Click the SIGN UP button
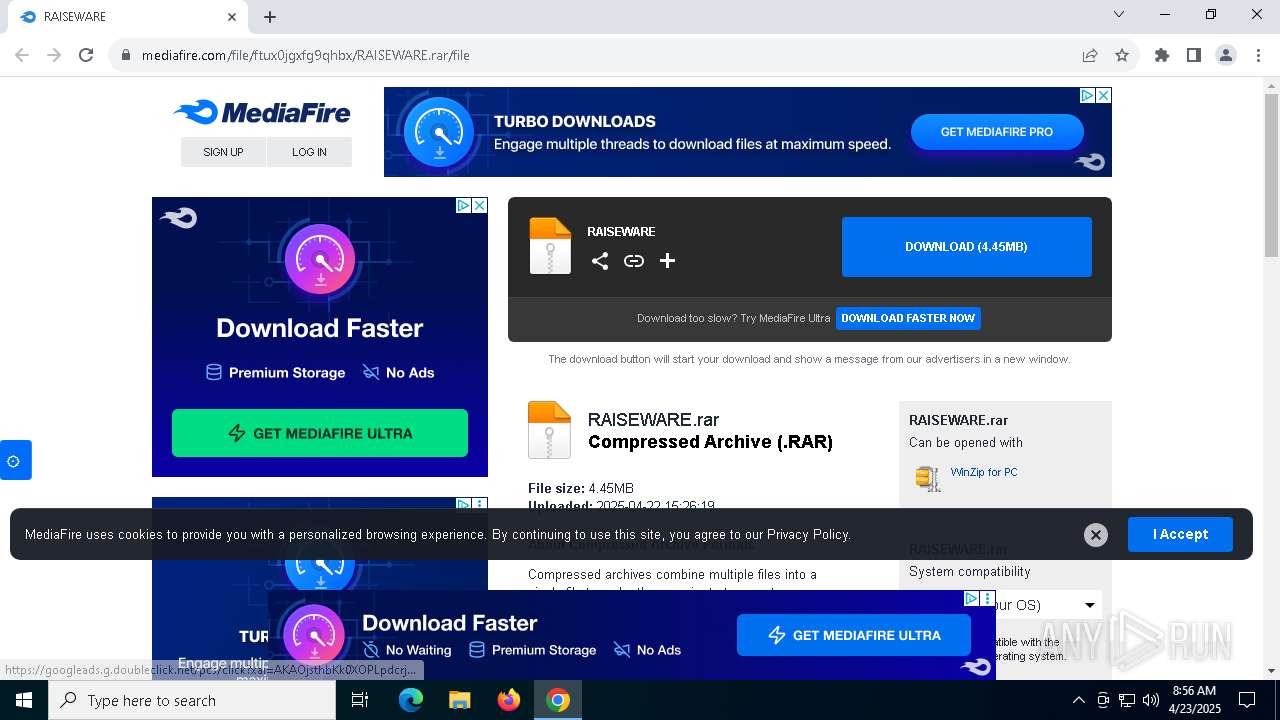The image size is (1280, 720). (223, 152)
